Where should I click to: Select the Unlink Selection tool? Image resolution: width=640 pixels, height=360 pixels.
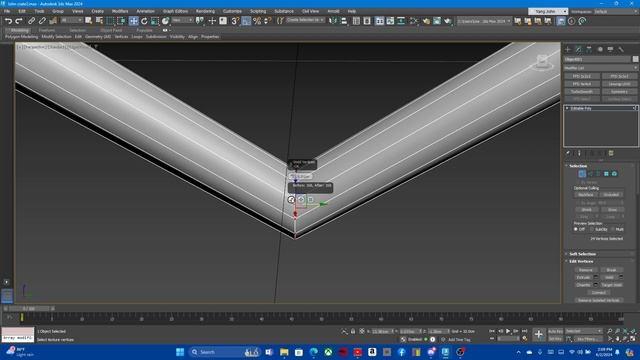coord(42,21)
